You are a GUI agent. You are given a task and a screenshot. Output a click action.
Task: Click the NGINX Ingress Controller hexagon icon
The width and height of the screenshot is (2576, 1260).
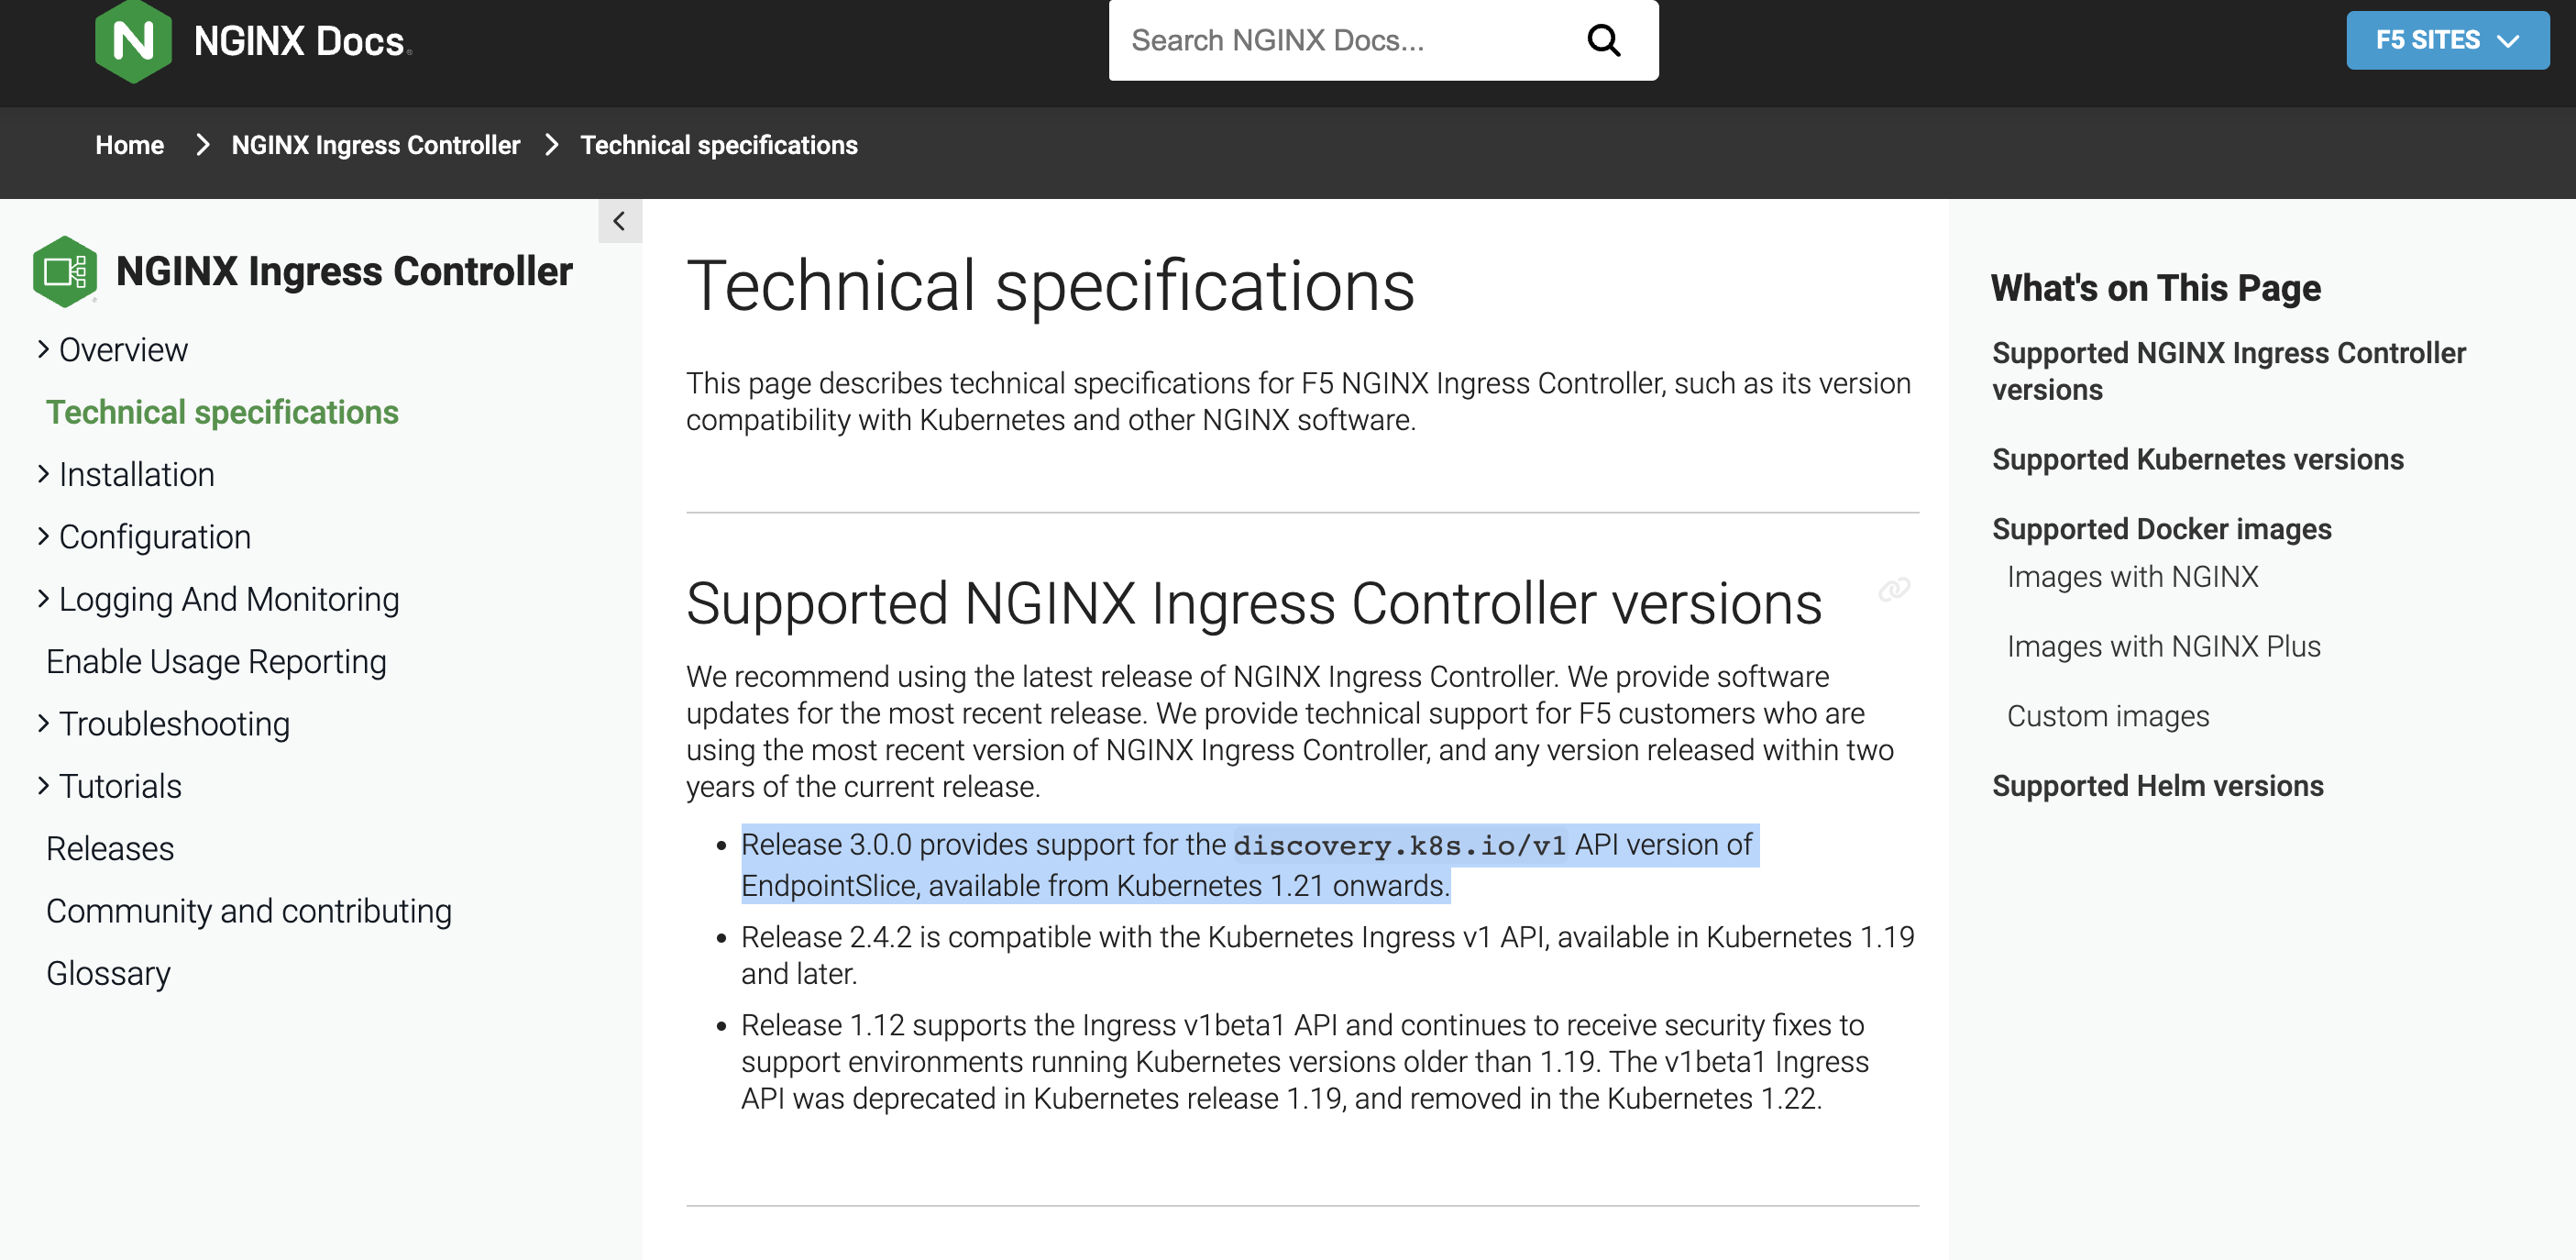click(65, 271)
